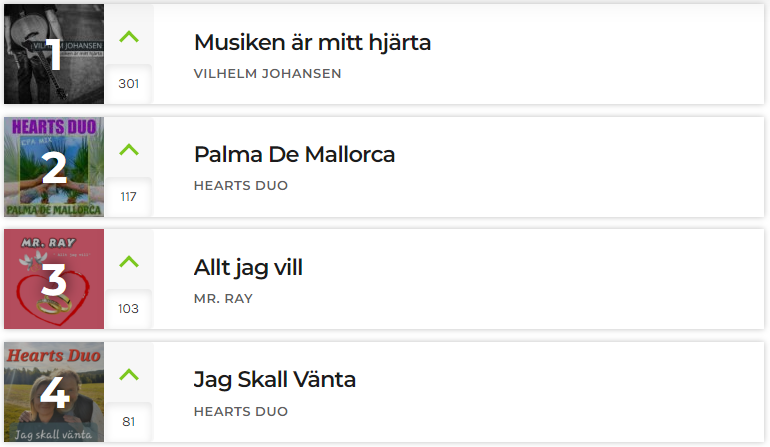Screen dimensions: 770x447
Task: Click the 81 vote count box
Action: (x=129, y=421)
